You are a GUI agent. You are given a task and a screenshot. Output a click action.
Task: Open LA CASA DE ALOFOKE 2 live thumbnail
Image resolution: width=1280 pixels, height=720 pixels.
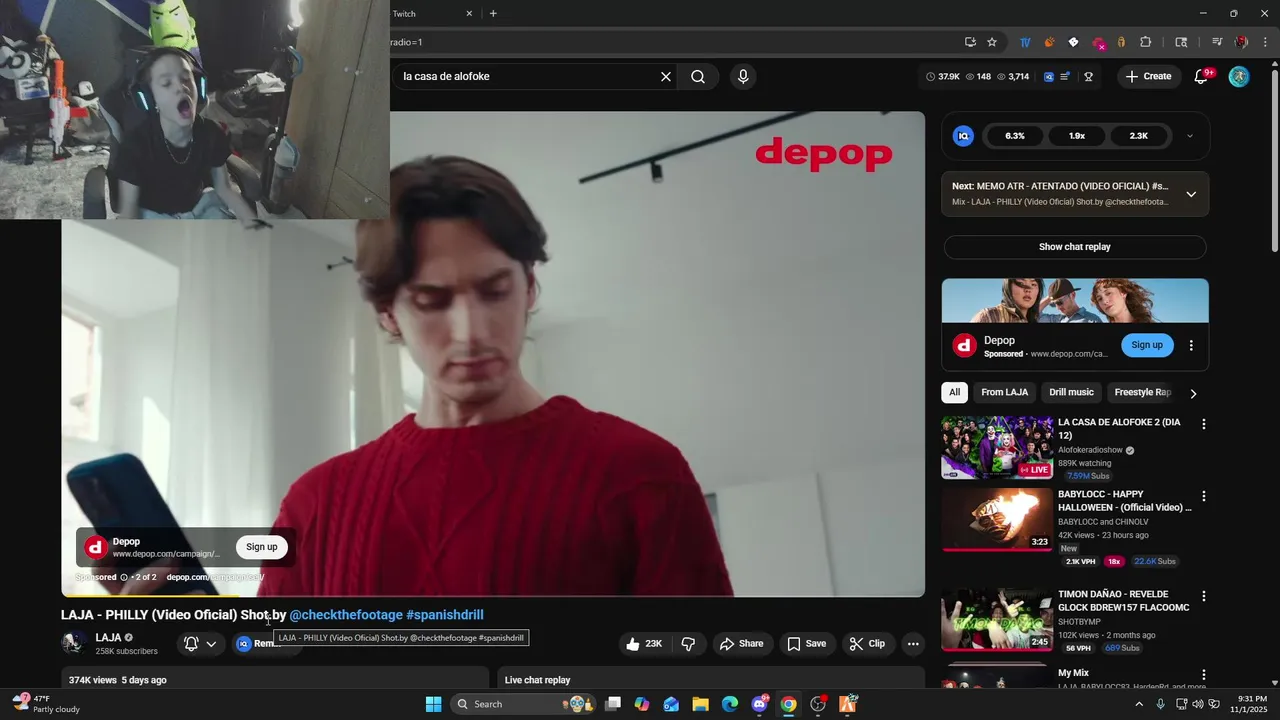[x=997, y=447]
